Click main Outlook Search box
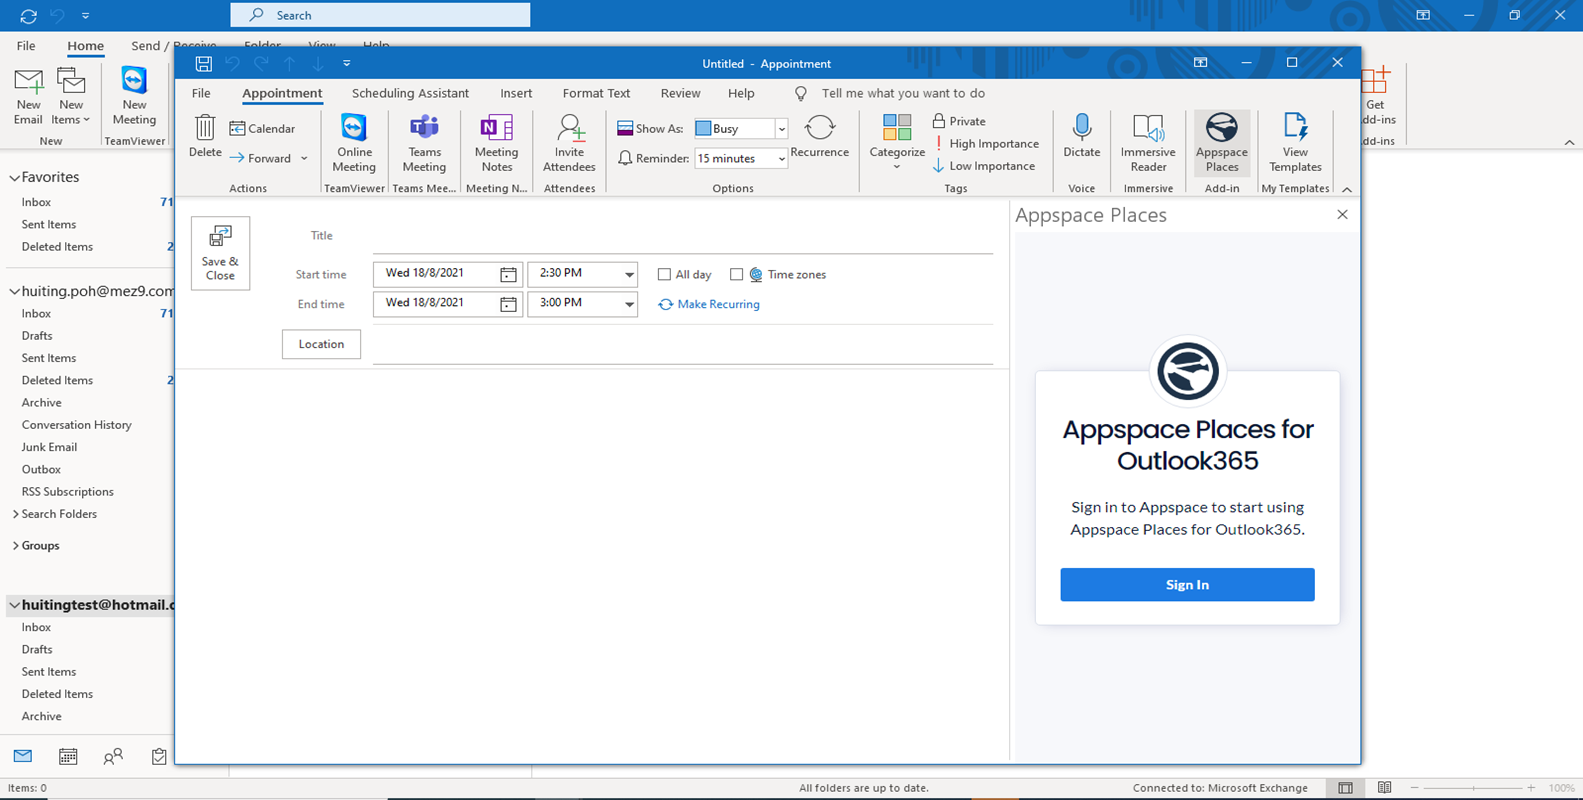 click(x=380, y=15)
